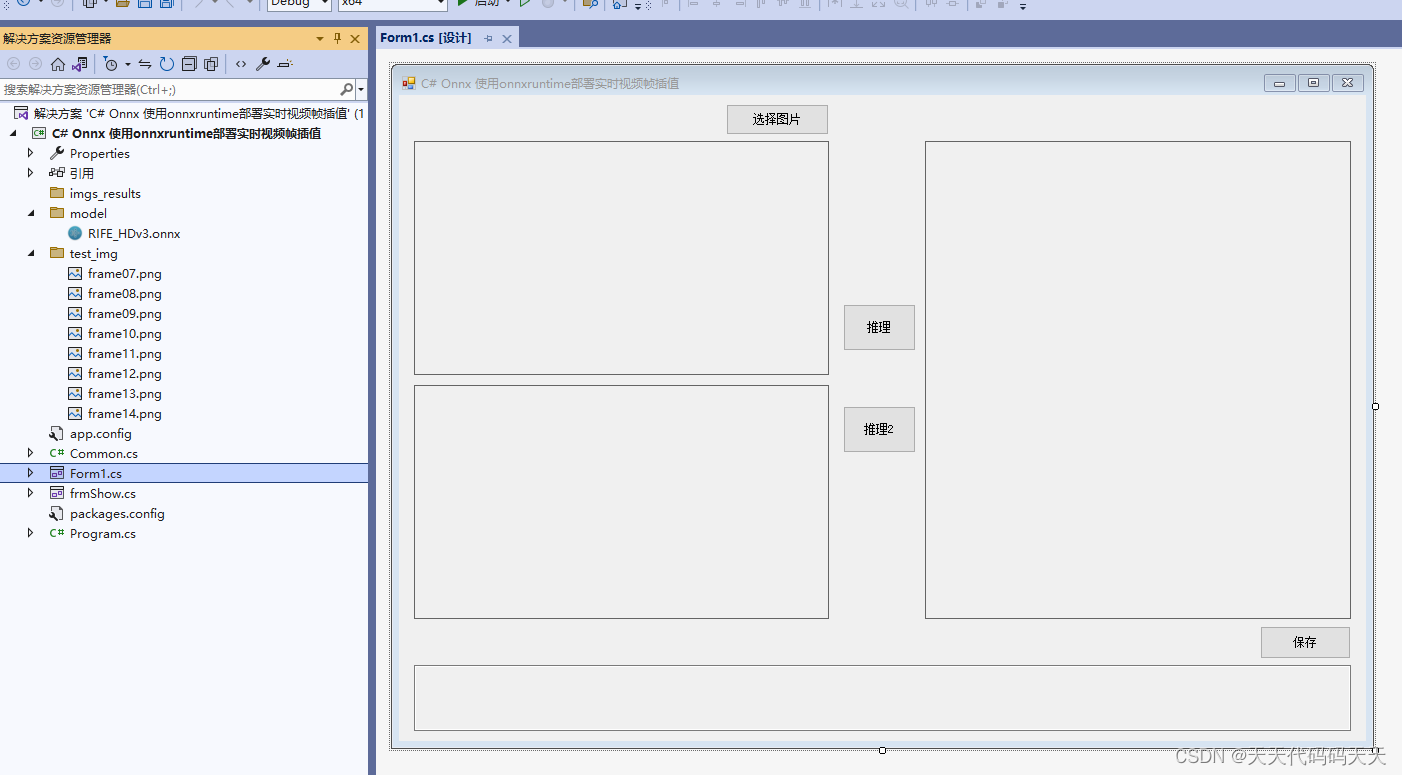Collapse the C# Onnx project node
Screen dimensions: 1402x775
(14, 133)
